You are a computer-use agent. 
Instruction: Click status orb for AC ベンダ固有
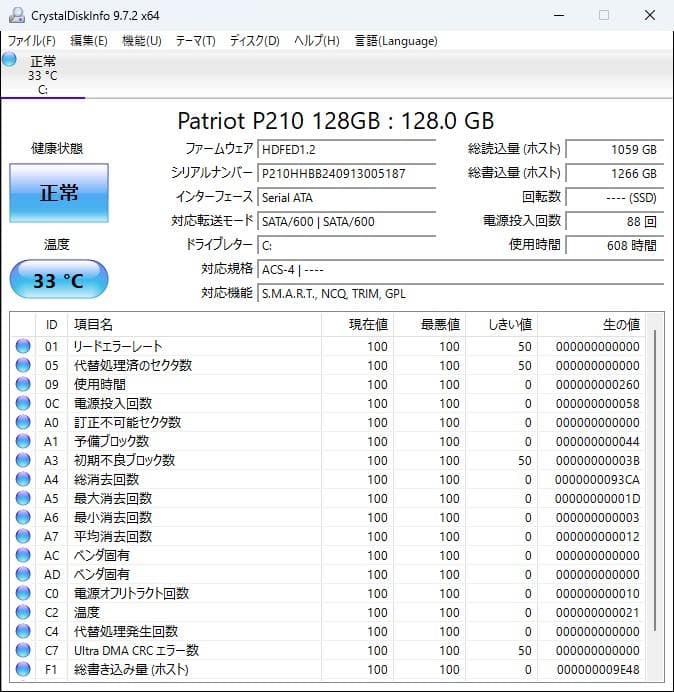23,555
